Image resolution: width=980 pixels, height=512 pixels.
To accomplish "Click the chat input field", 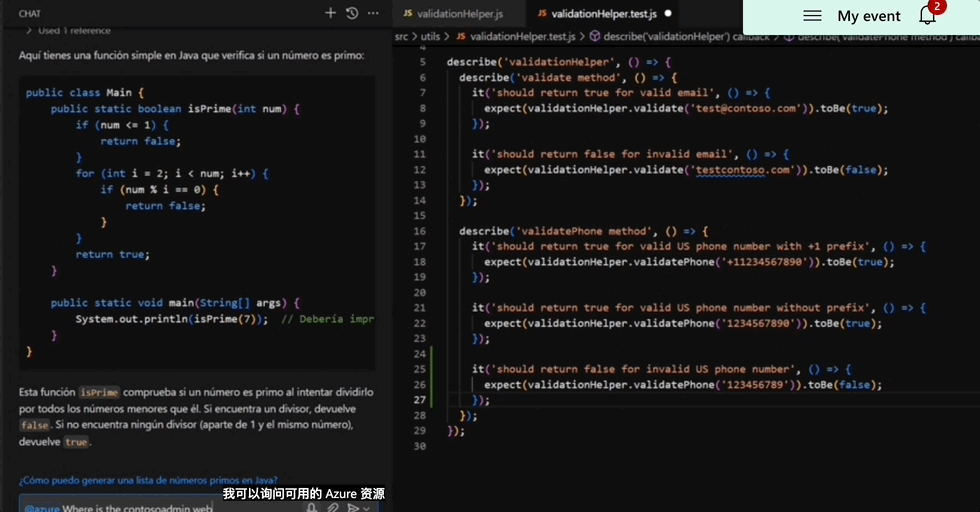I will click(x=150, y=507).
